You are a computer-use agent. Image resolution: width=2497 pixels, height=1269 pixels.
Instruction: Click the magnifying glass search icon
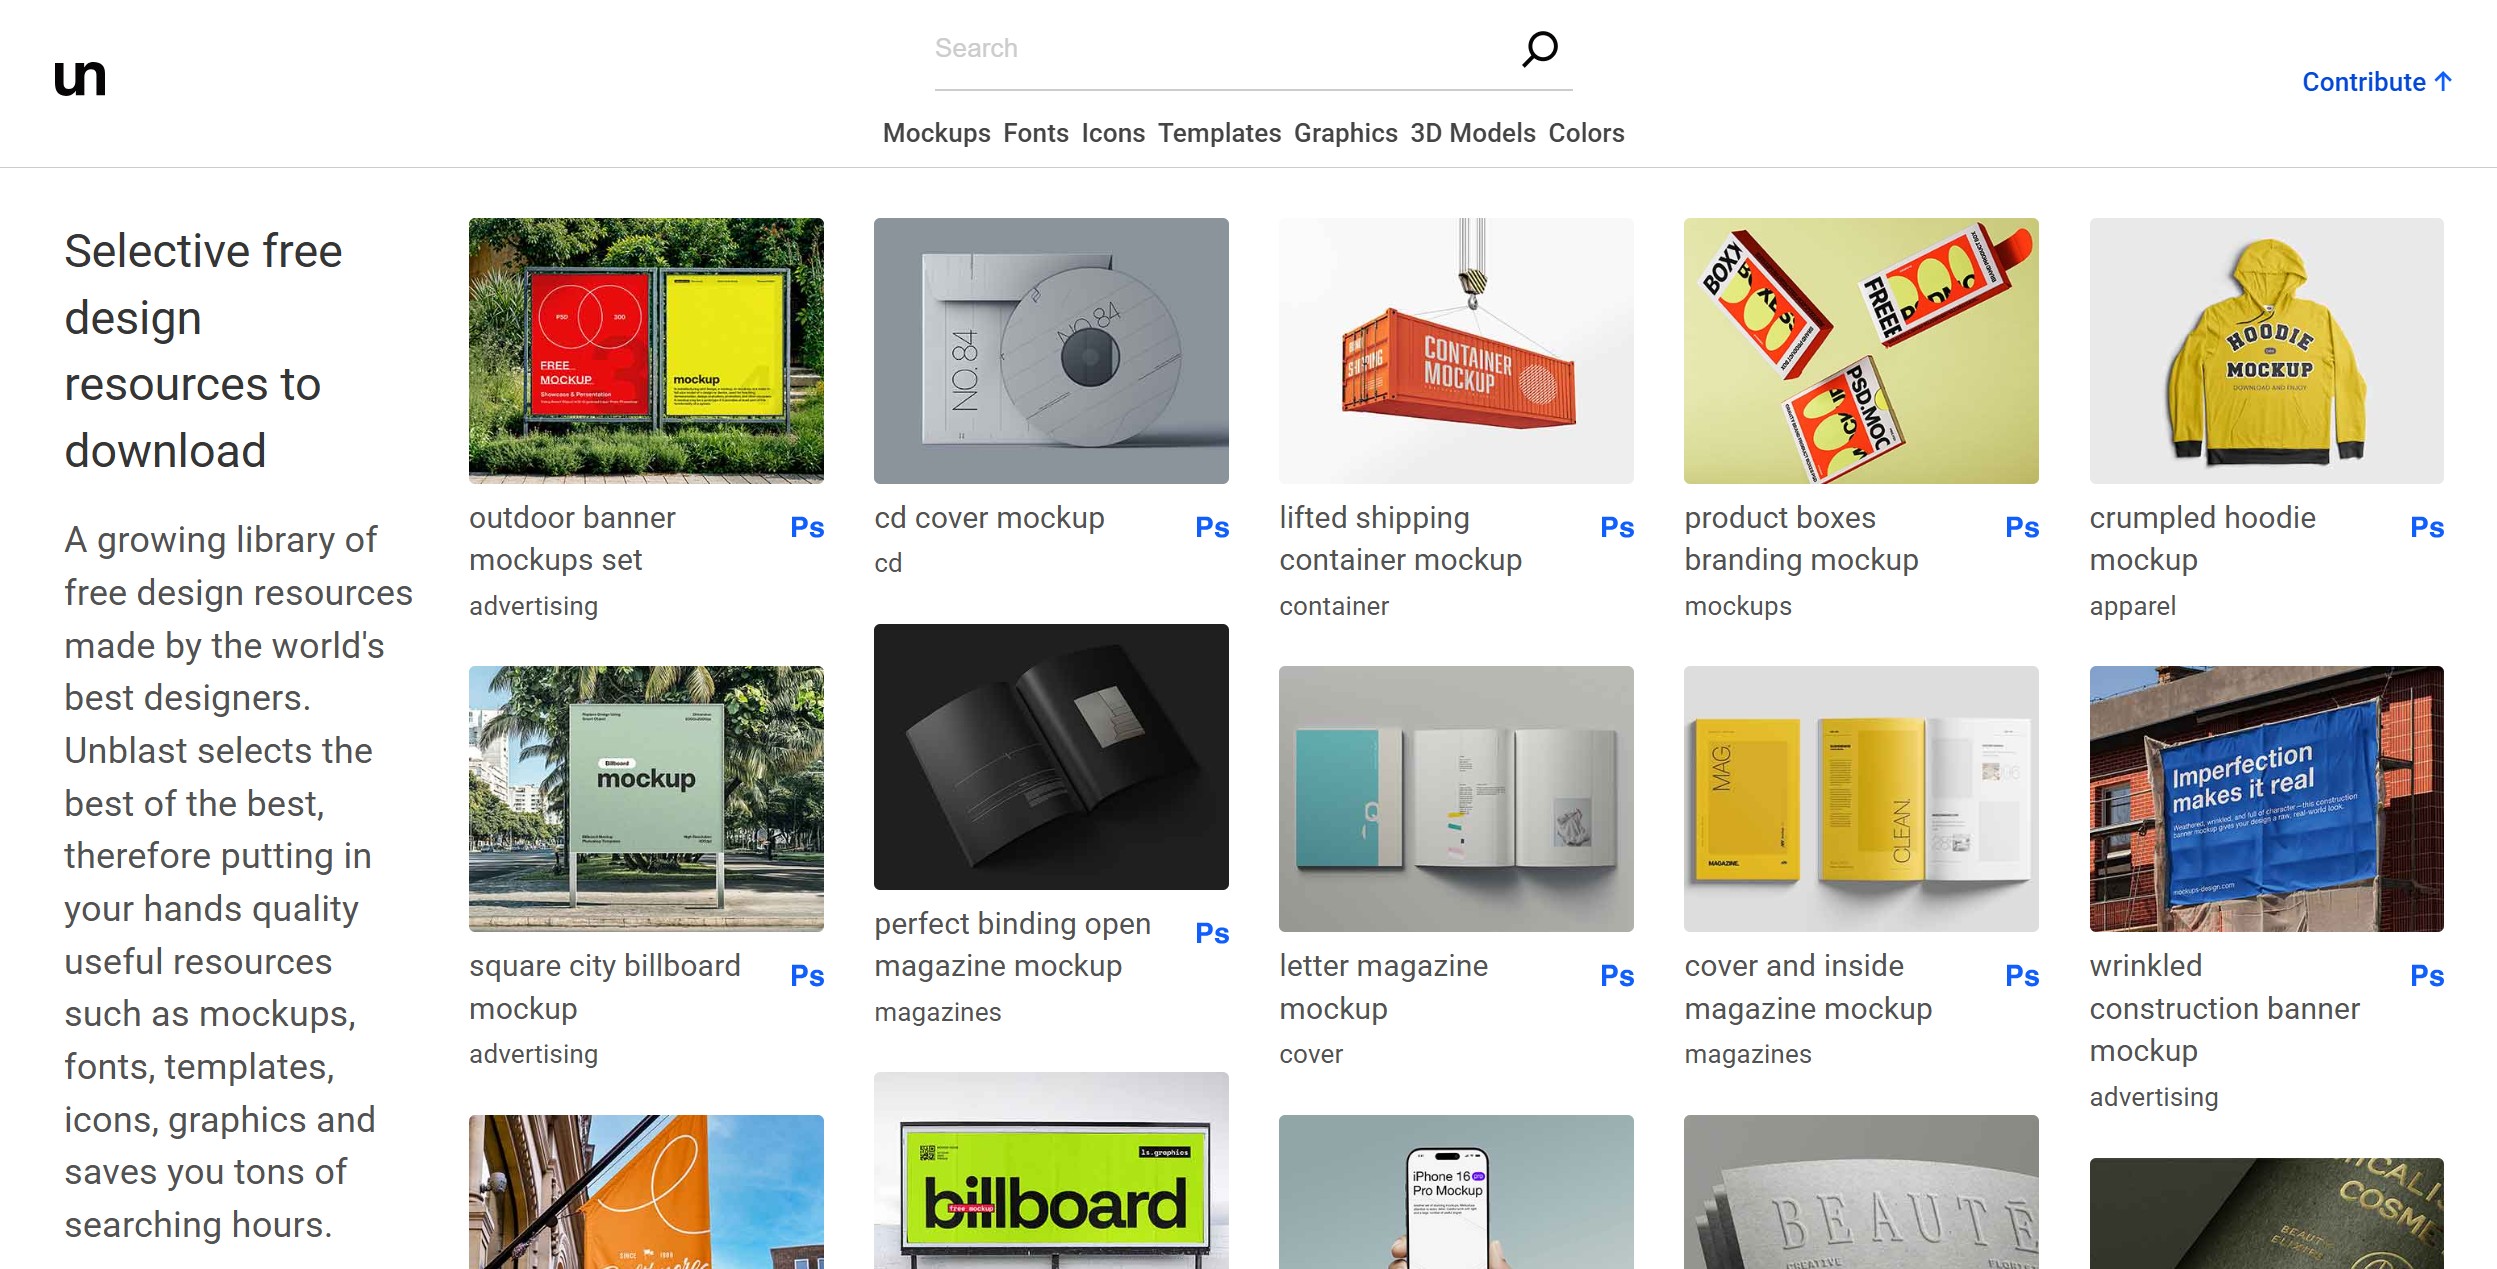[1540, 49]
